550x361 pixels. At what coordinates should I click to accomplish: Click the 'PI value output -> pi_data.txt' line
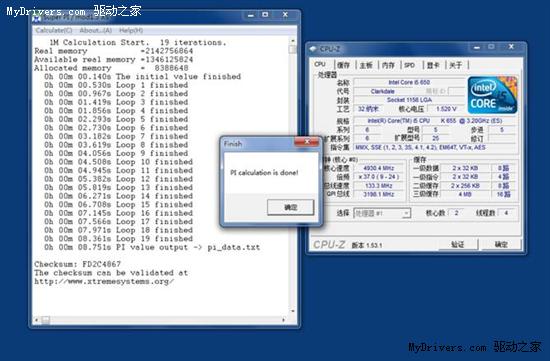(152, 247)
